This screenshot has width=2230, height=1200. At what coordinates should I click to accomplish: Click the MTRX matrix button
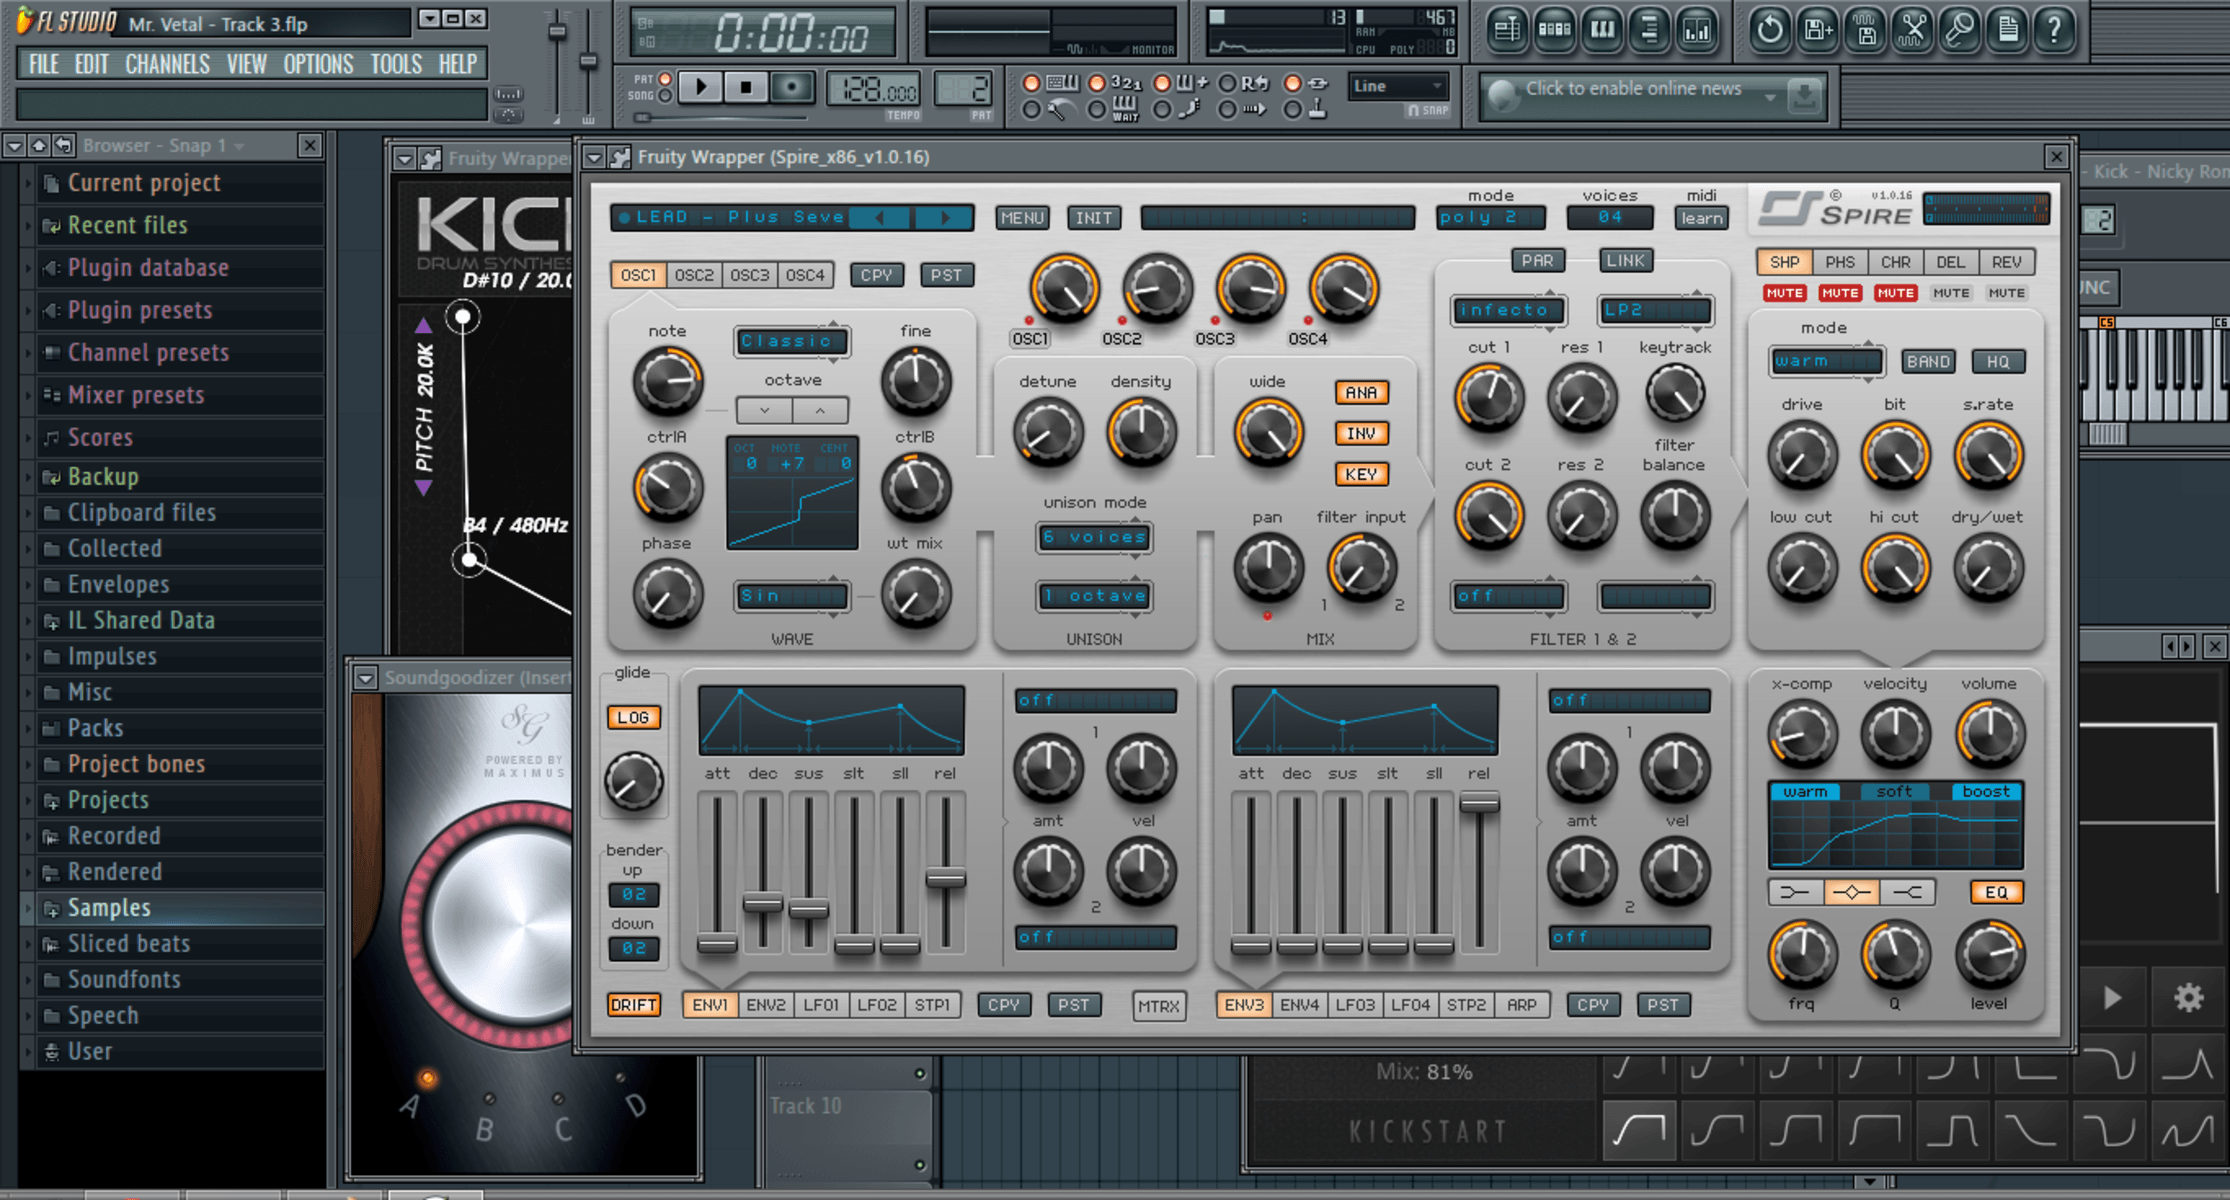tap(1159, 1006)
